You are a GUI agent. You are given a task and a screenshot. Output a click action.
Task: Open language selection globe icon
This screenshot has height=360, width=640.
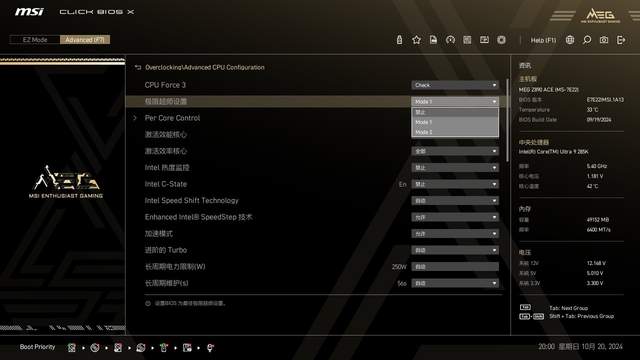[x=570, y=40]
